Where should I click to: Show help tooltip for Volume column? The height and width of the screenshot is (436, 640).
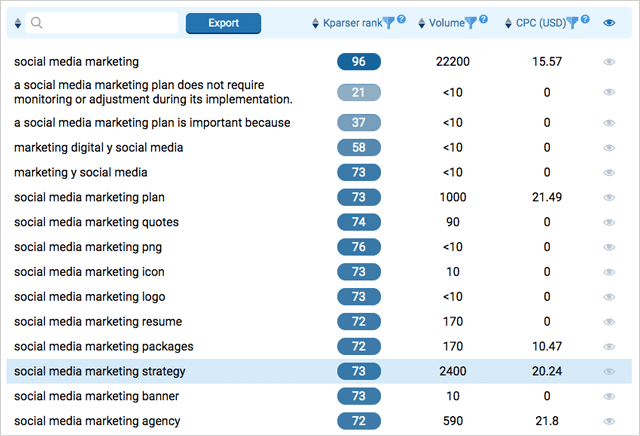click(484, 19)
